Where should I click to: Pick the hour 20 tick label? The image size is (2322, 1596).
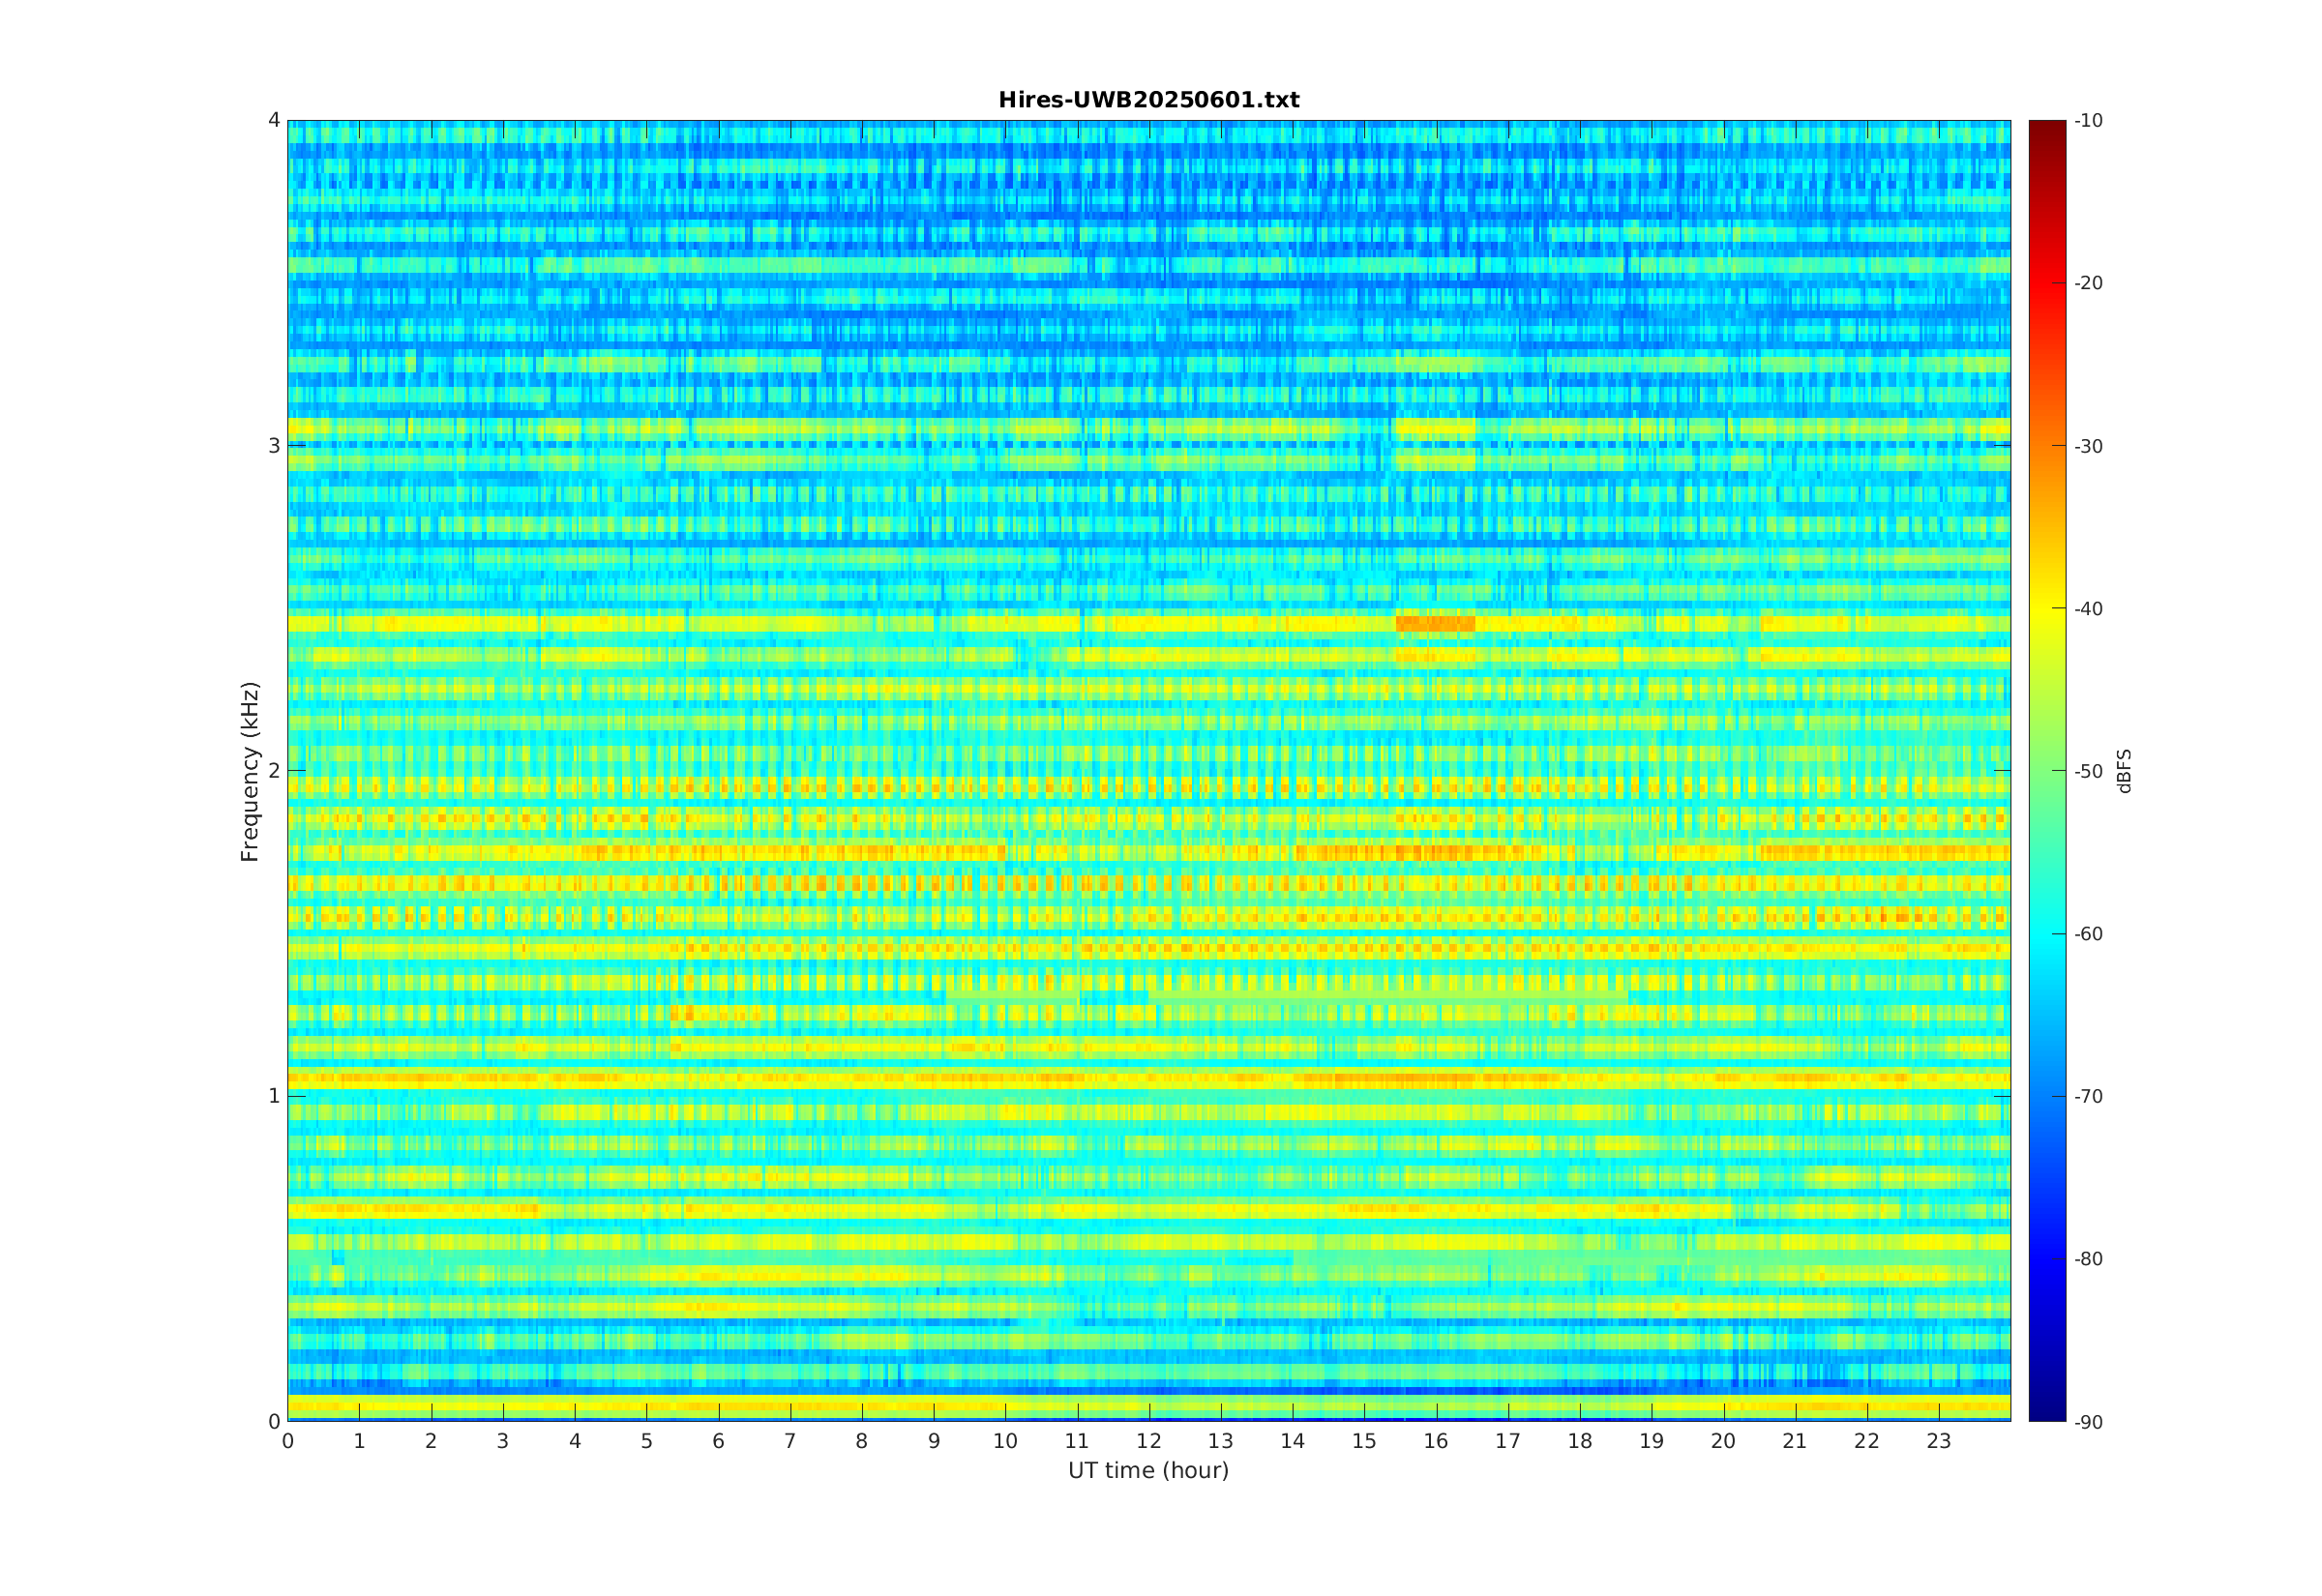[x=1723, y=1442]
